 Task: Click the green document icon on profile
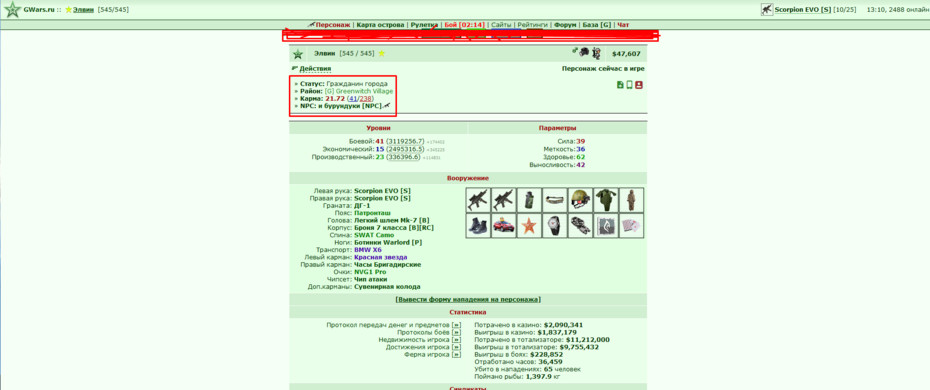[x=620, y=85]
